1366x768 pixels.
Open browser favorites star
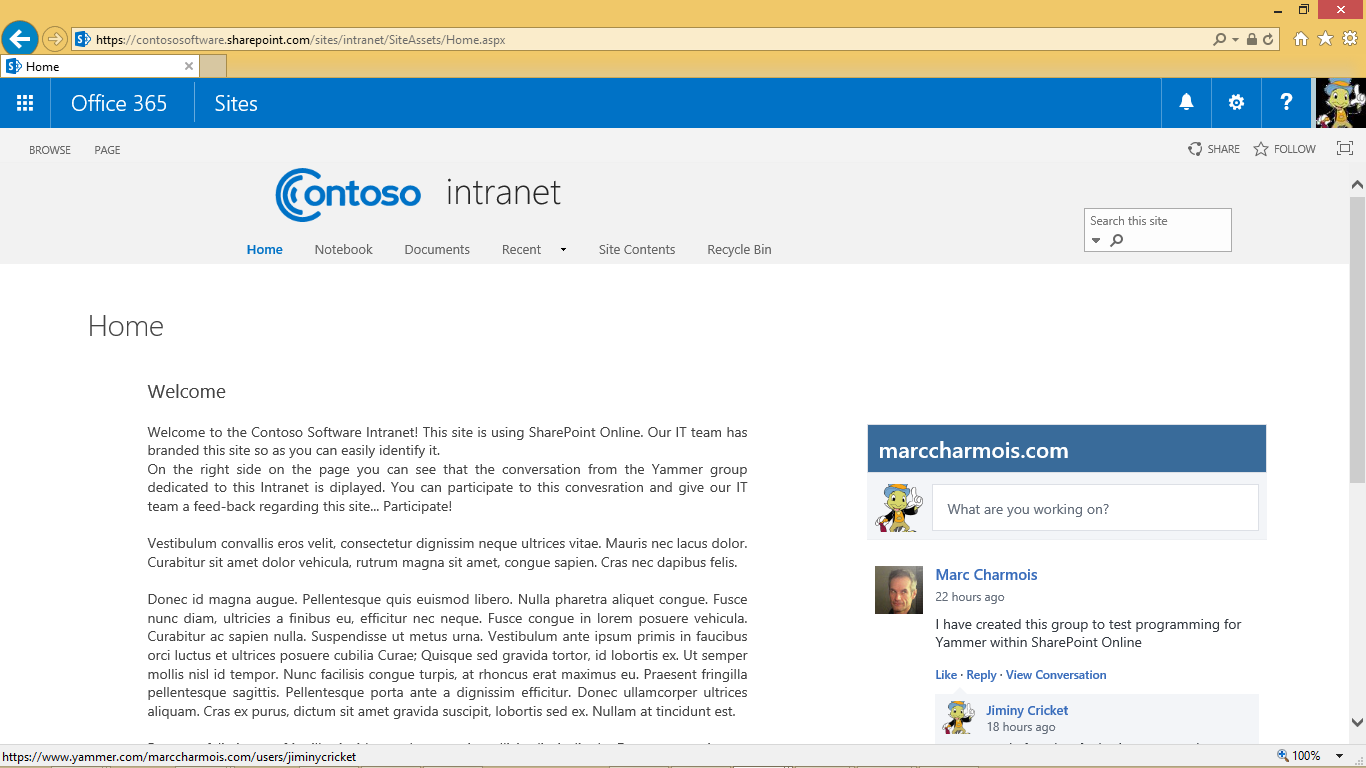[1325, 39]
